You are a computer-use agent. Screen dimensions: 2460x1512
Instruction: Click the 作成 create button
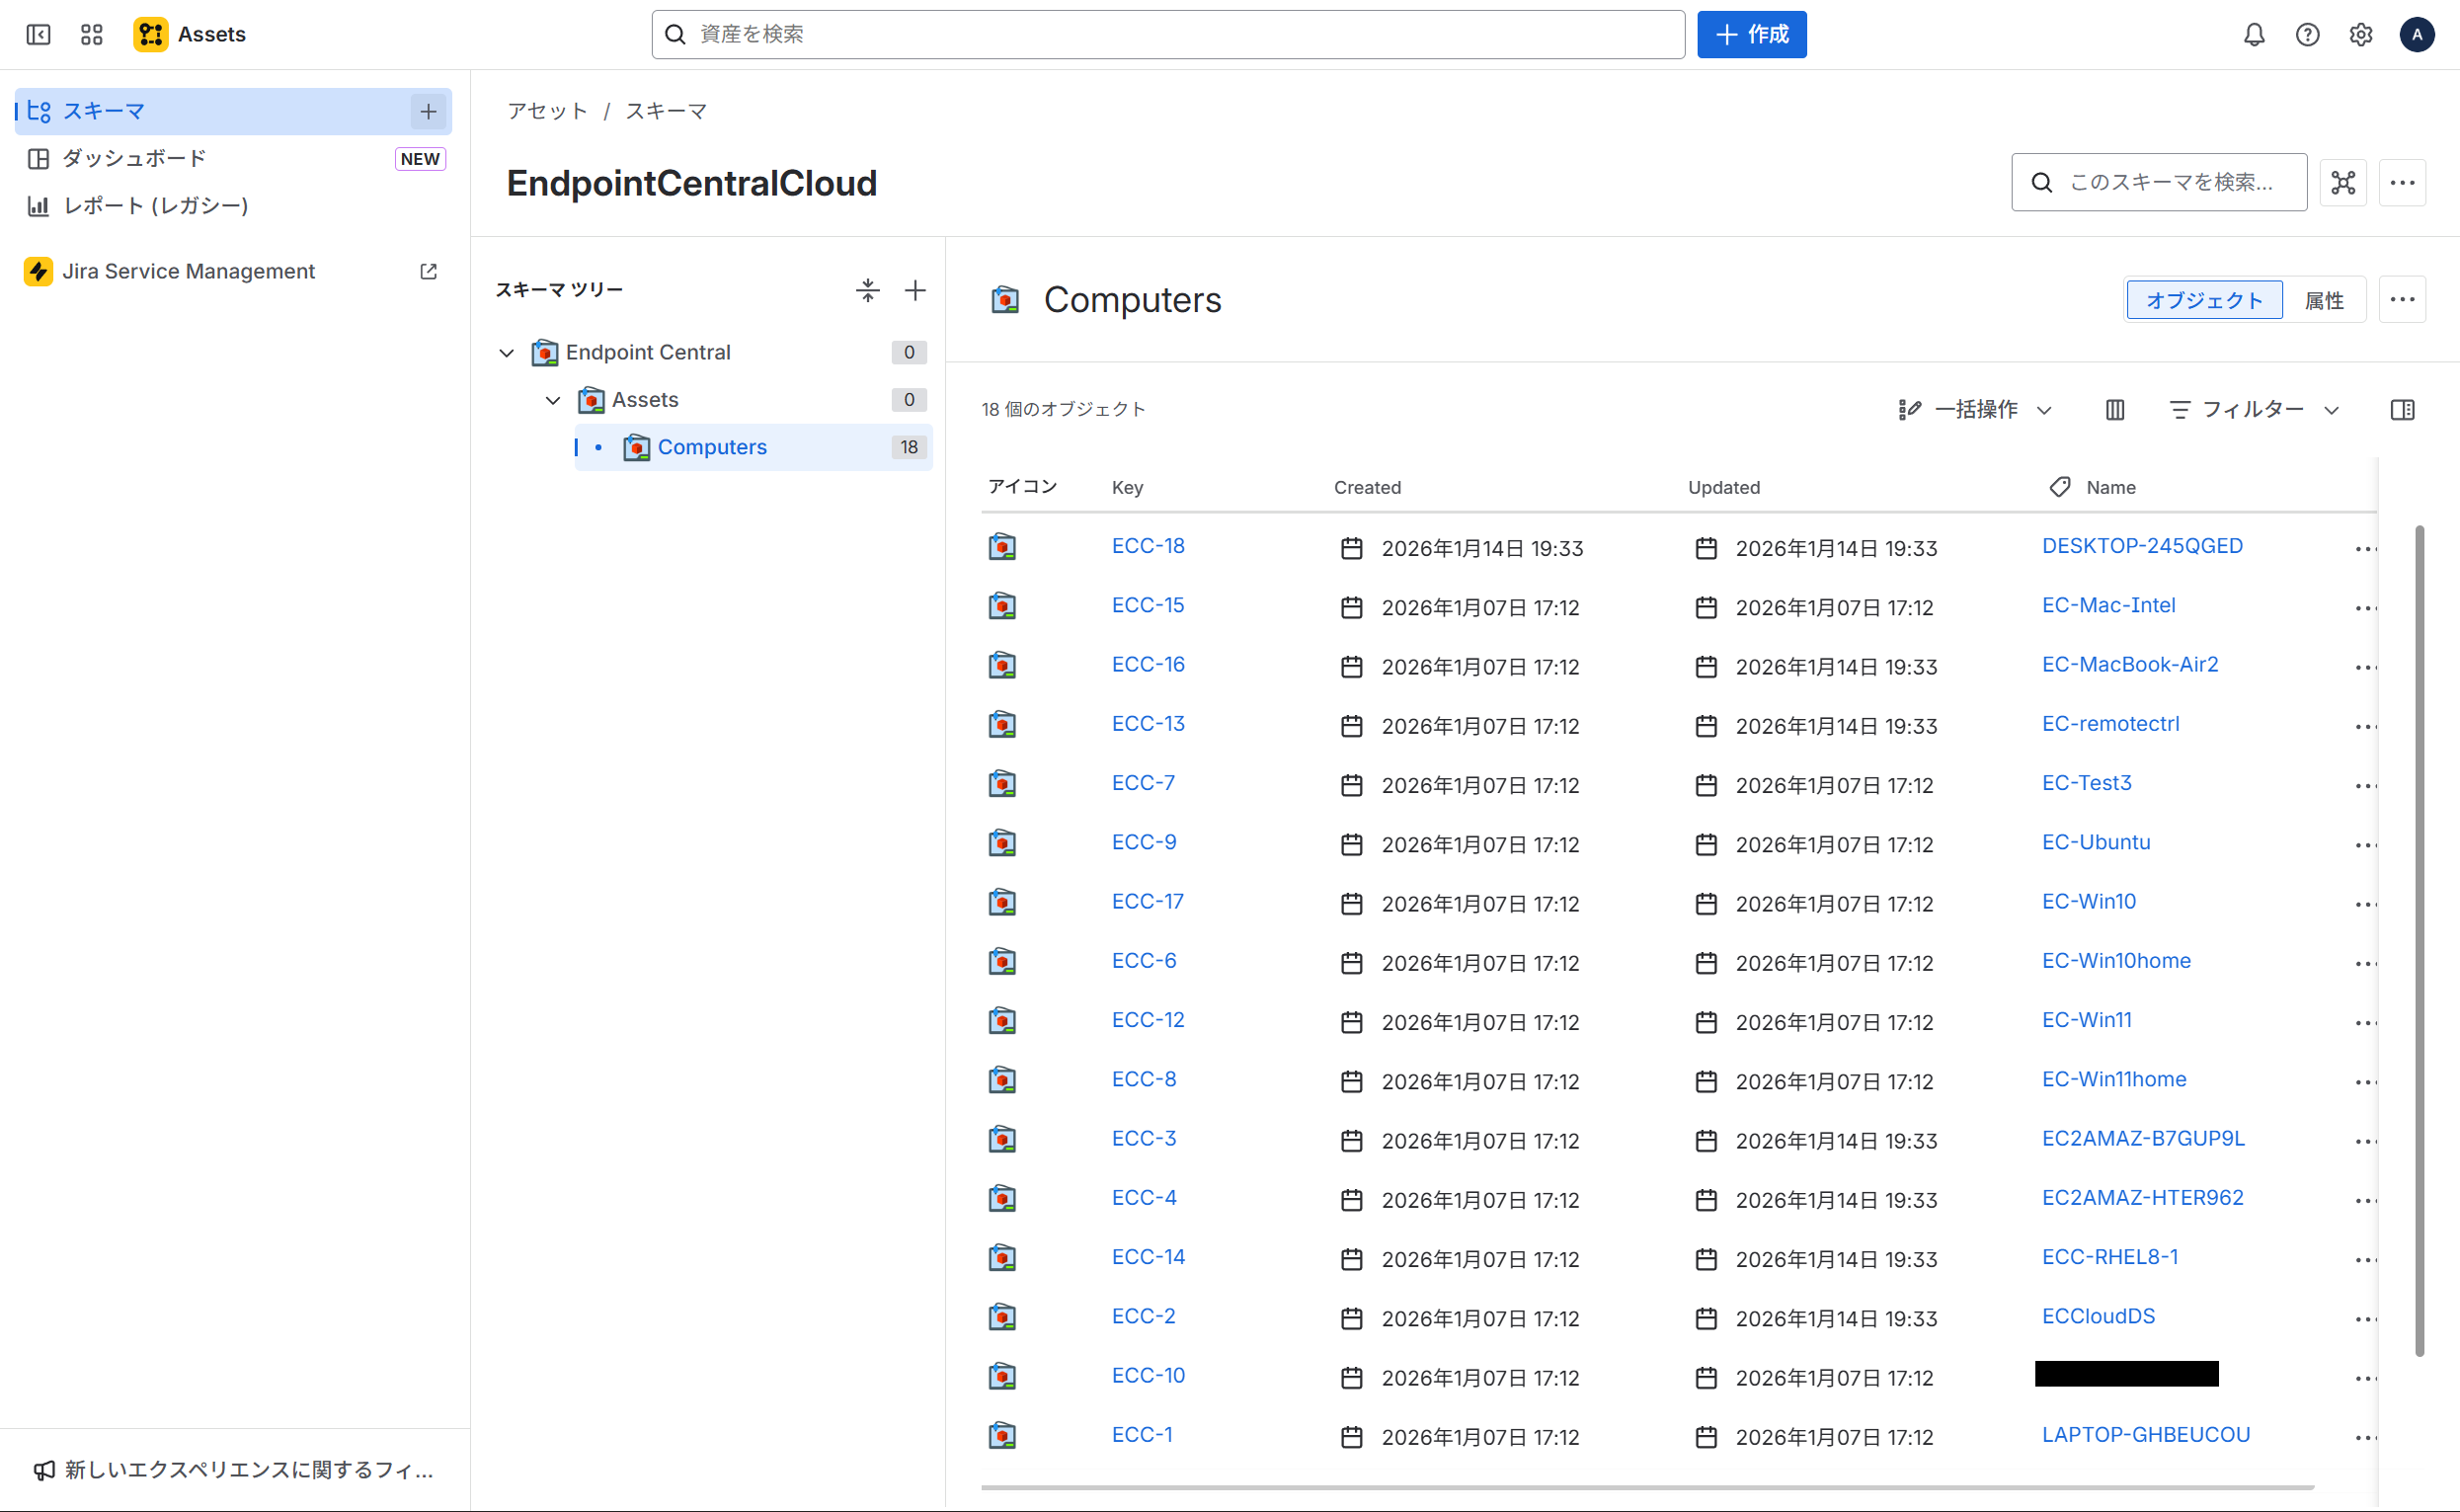1751,35
